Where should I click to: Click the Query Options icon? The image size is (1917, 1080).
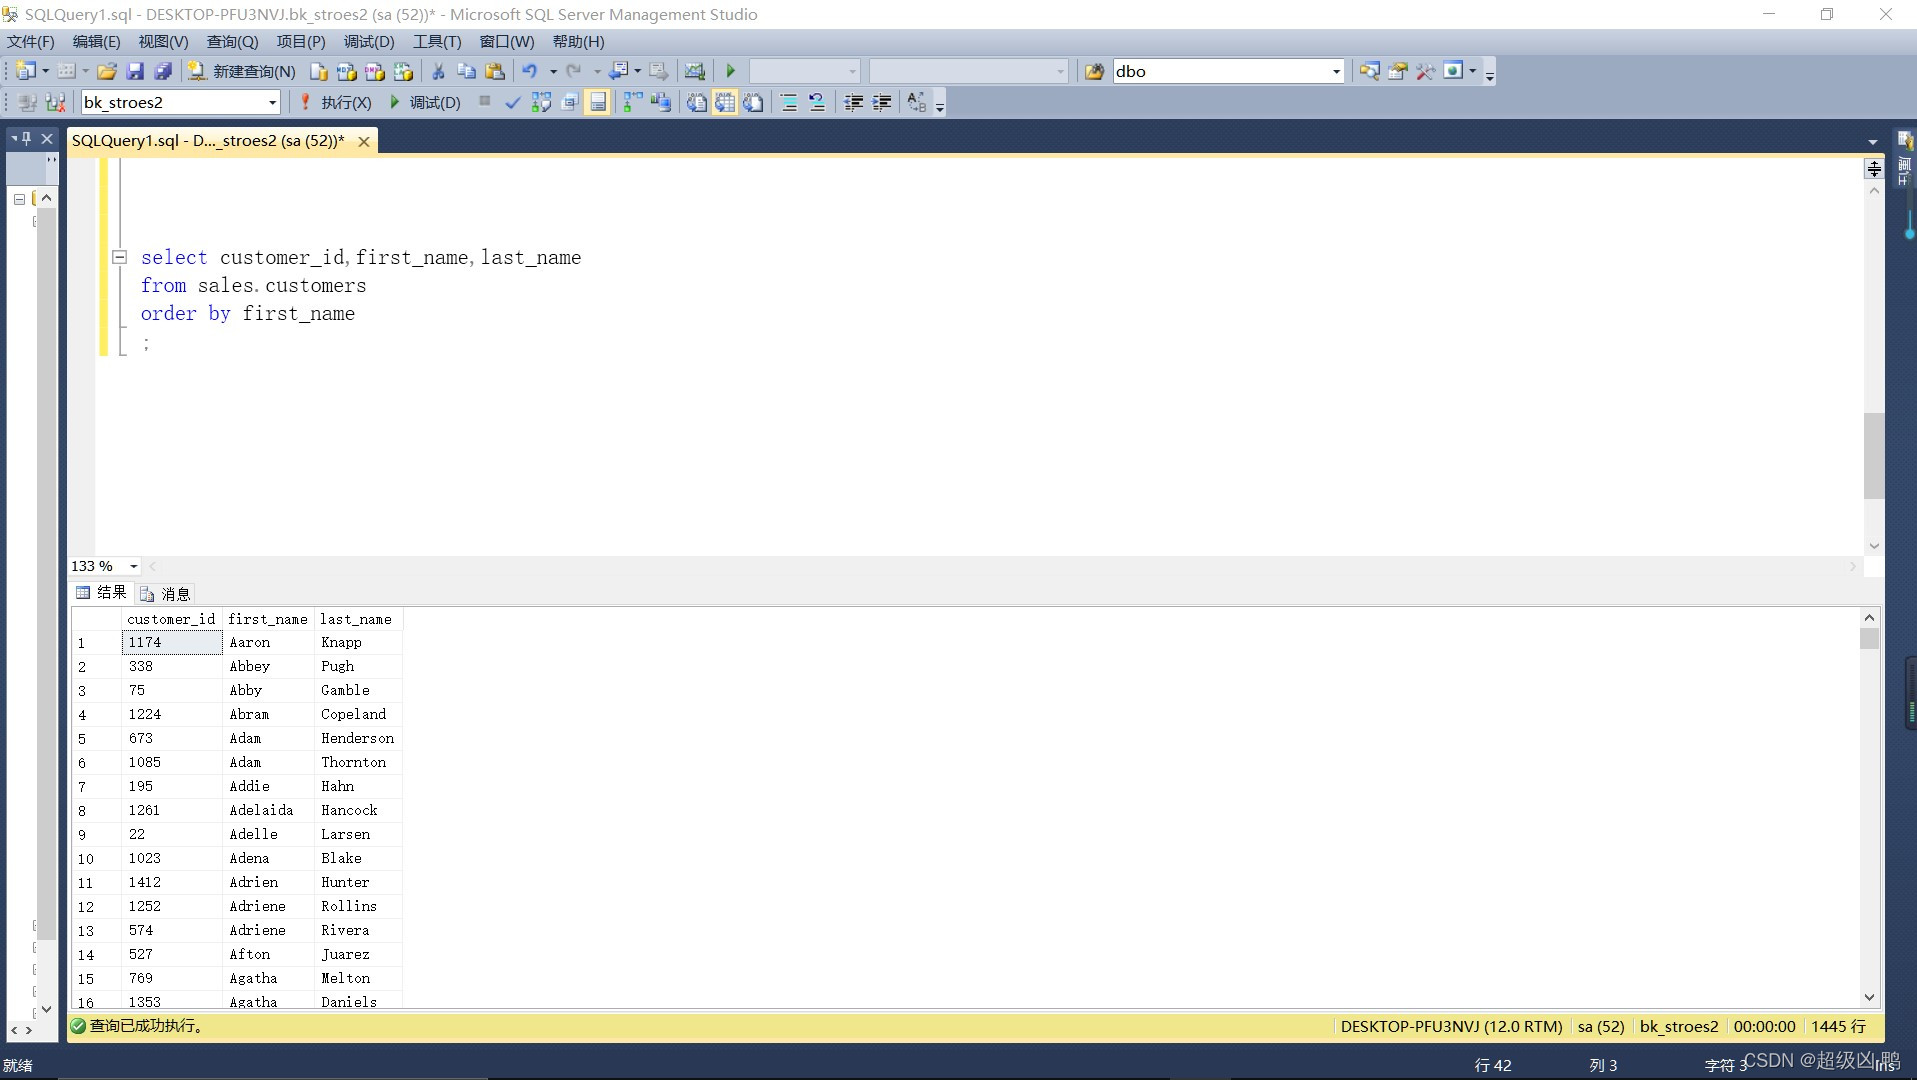pos(569,102)
